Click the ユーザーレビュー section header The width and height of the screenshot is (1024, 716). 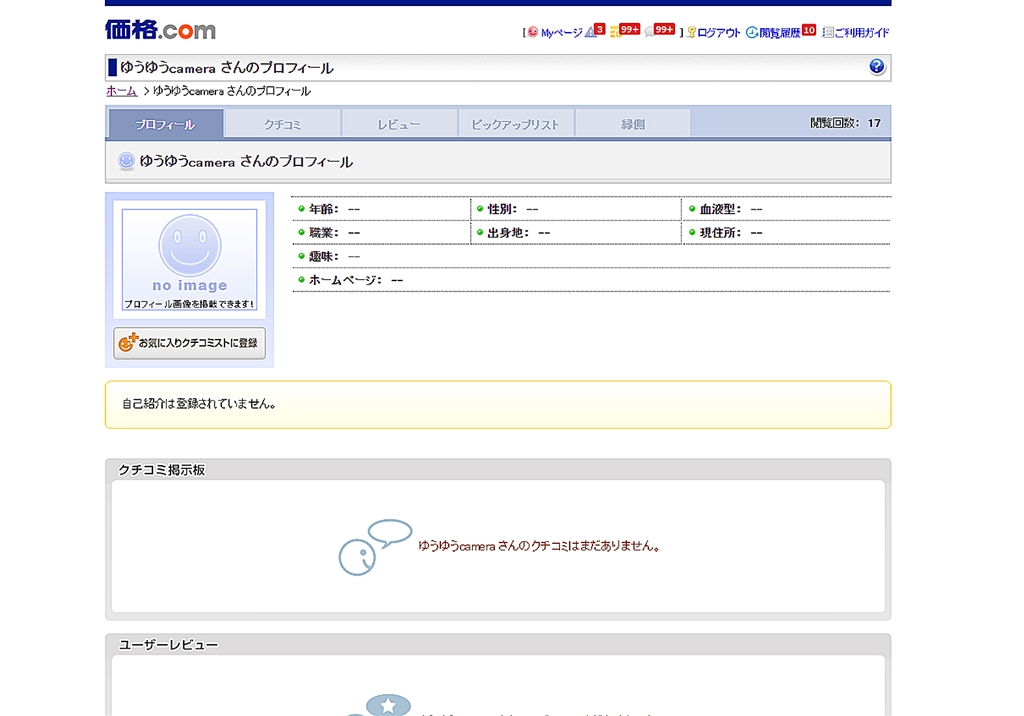[168, 645]
